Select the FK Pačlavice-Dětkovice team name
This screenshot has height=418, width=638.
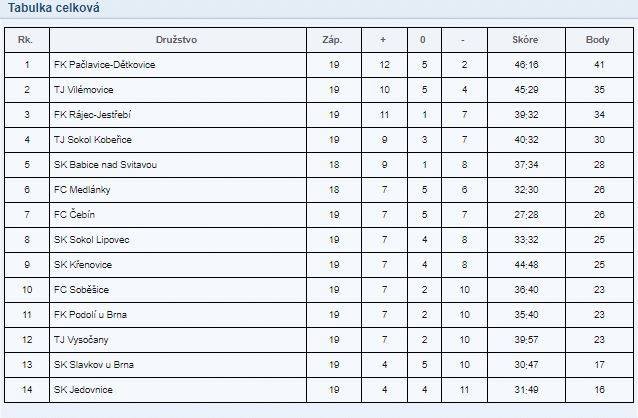pyautogui.click(x=105, y=65)
